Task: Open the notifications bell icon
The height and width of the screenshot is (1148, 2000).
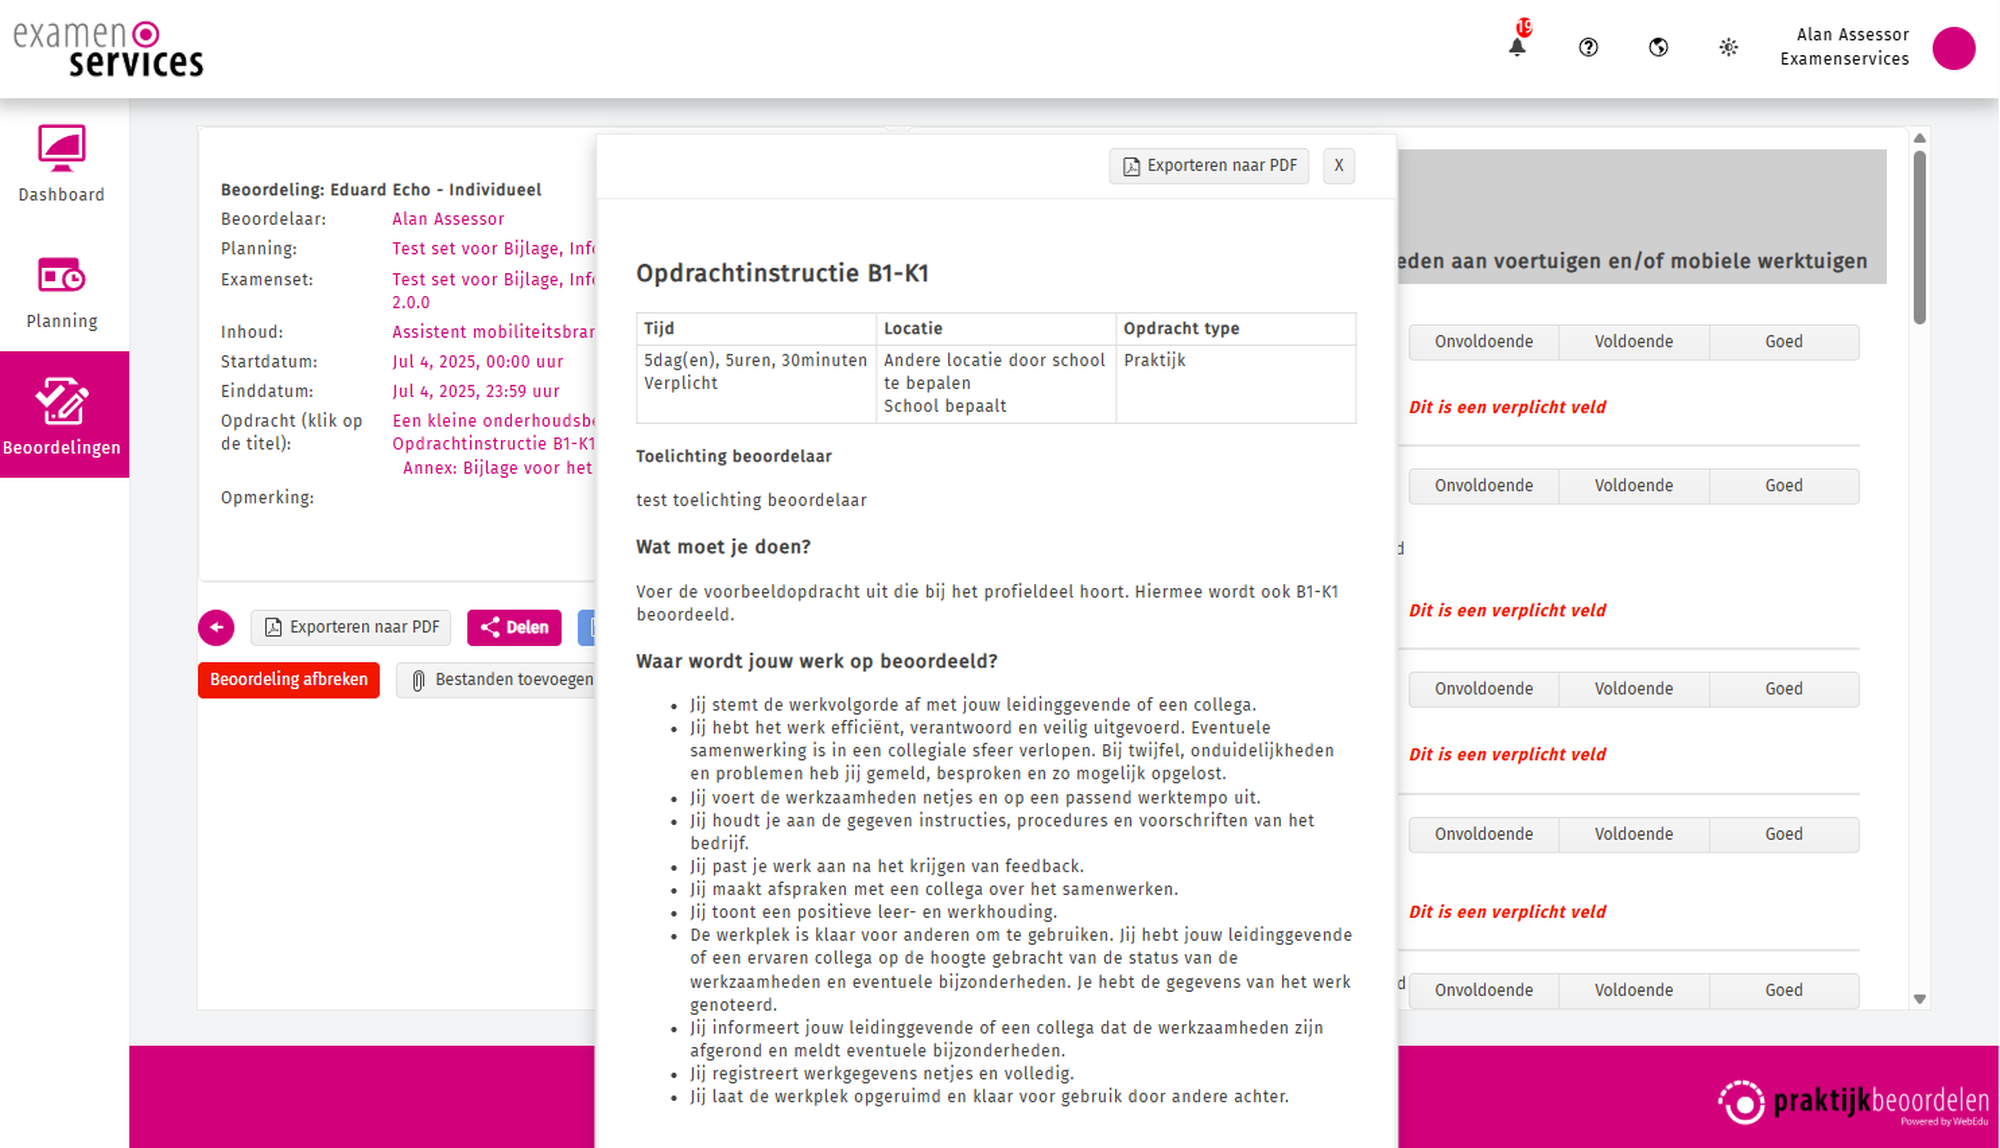Action: (1517, 46)
